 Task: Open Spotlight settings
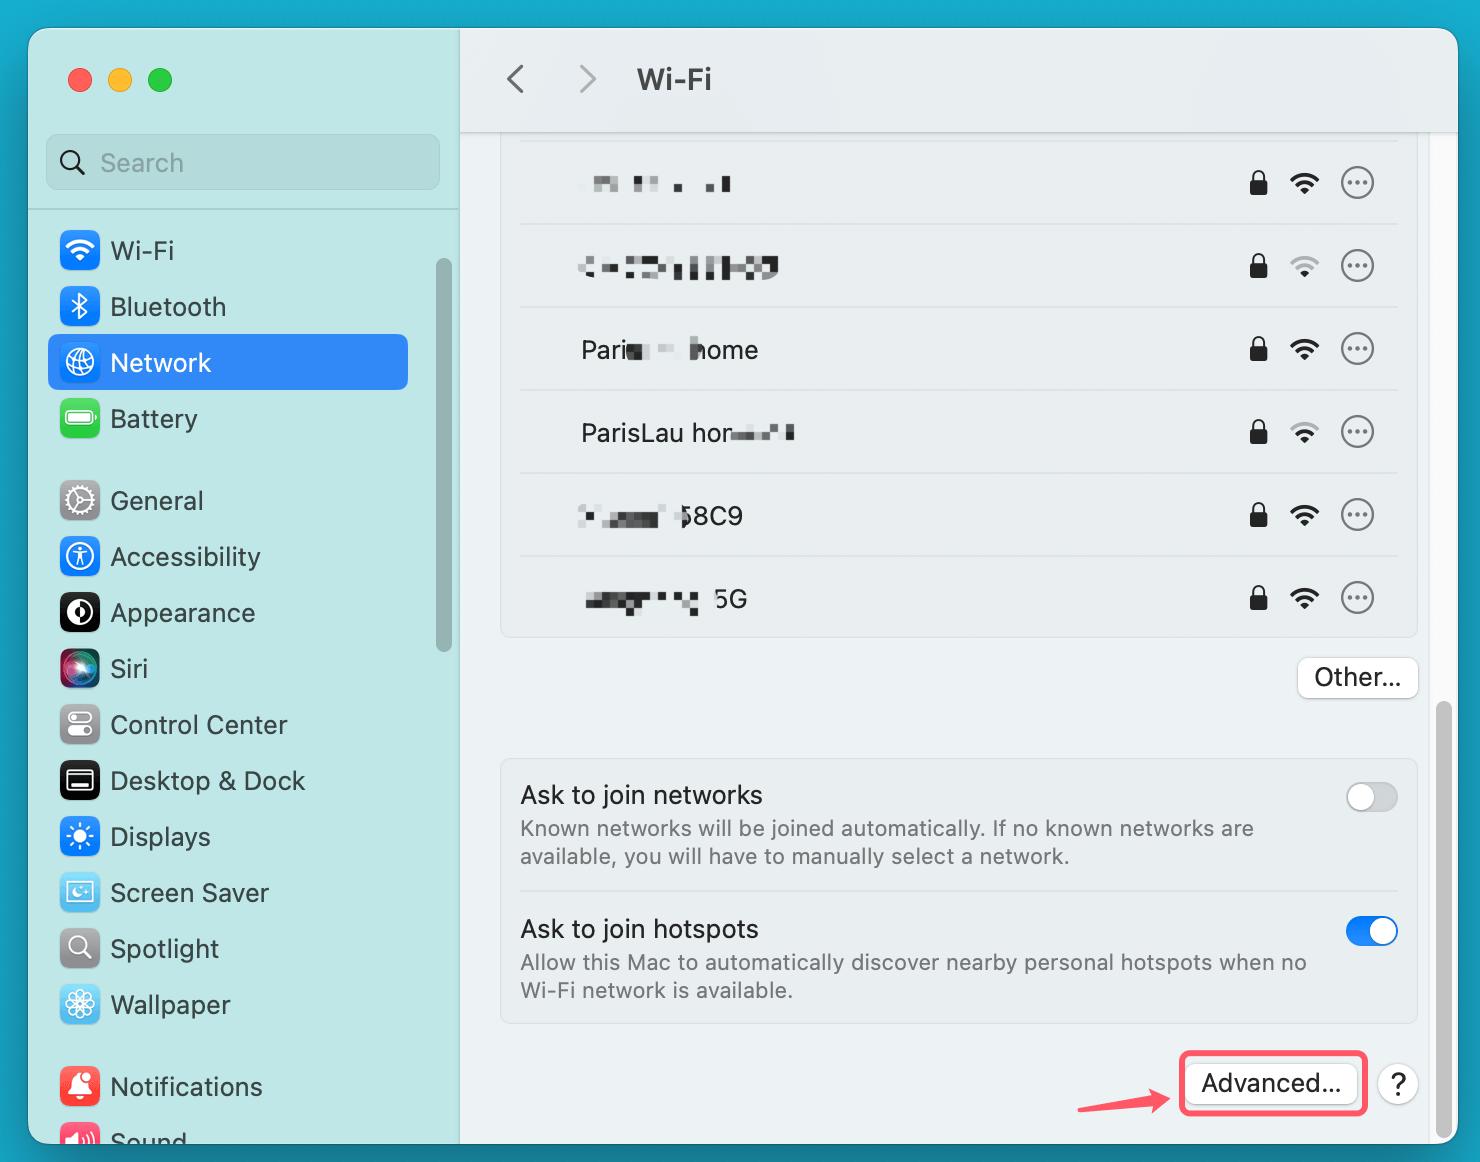click(x=164, y=948)
